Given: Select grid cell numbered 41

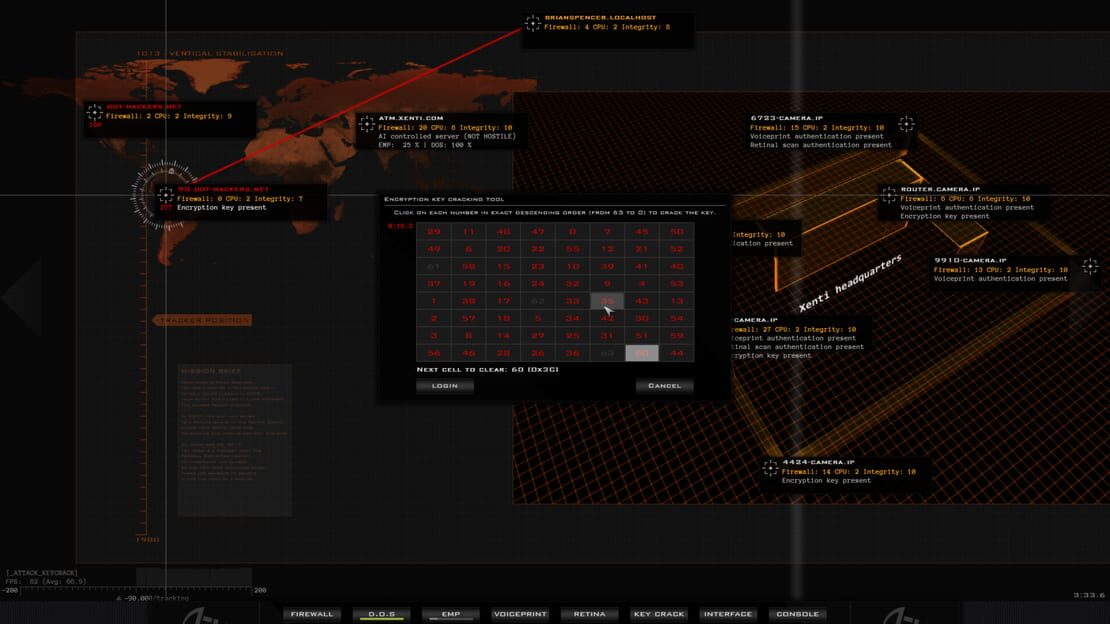Looking at the screenshot, I should [641, 266].
